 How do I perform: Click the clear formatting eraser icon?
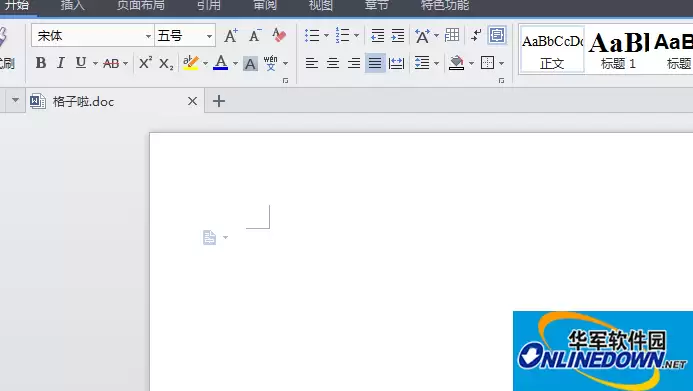pos(279,35)
